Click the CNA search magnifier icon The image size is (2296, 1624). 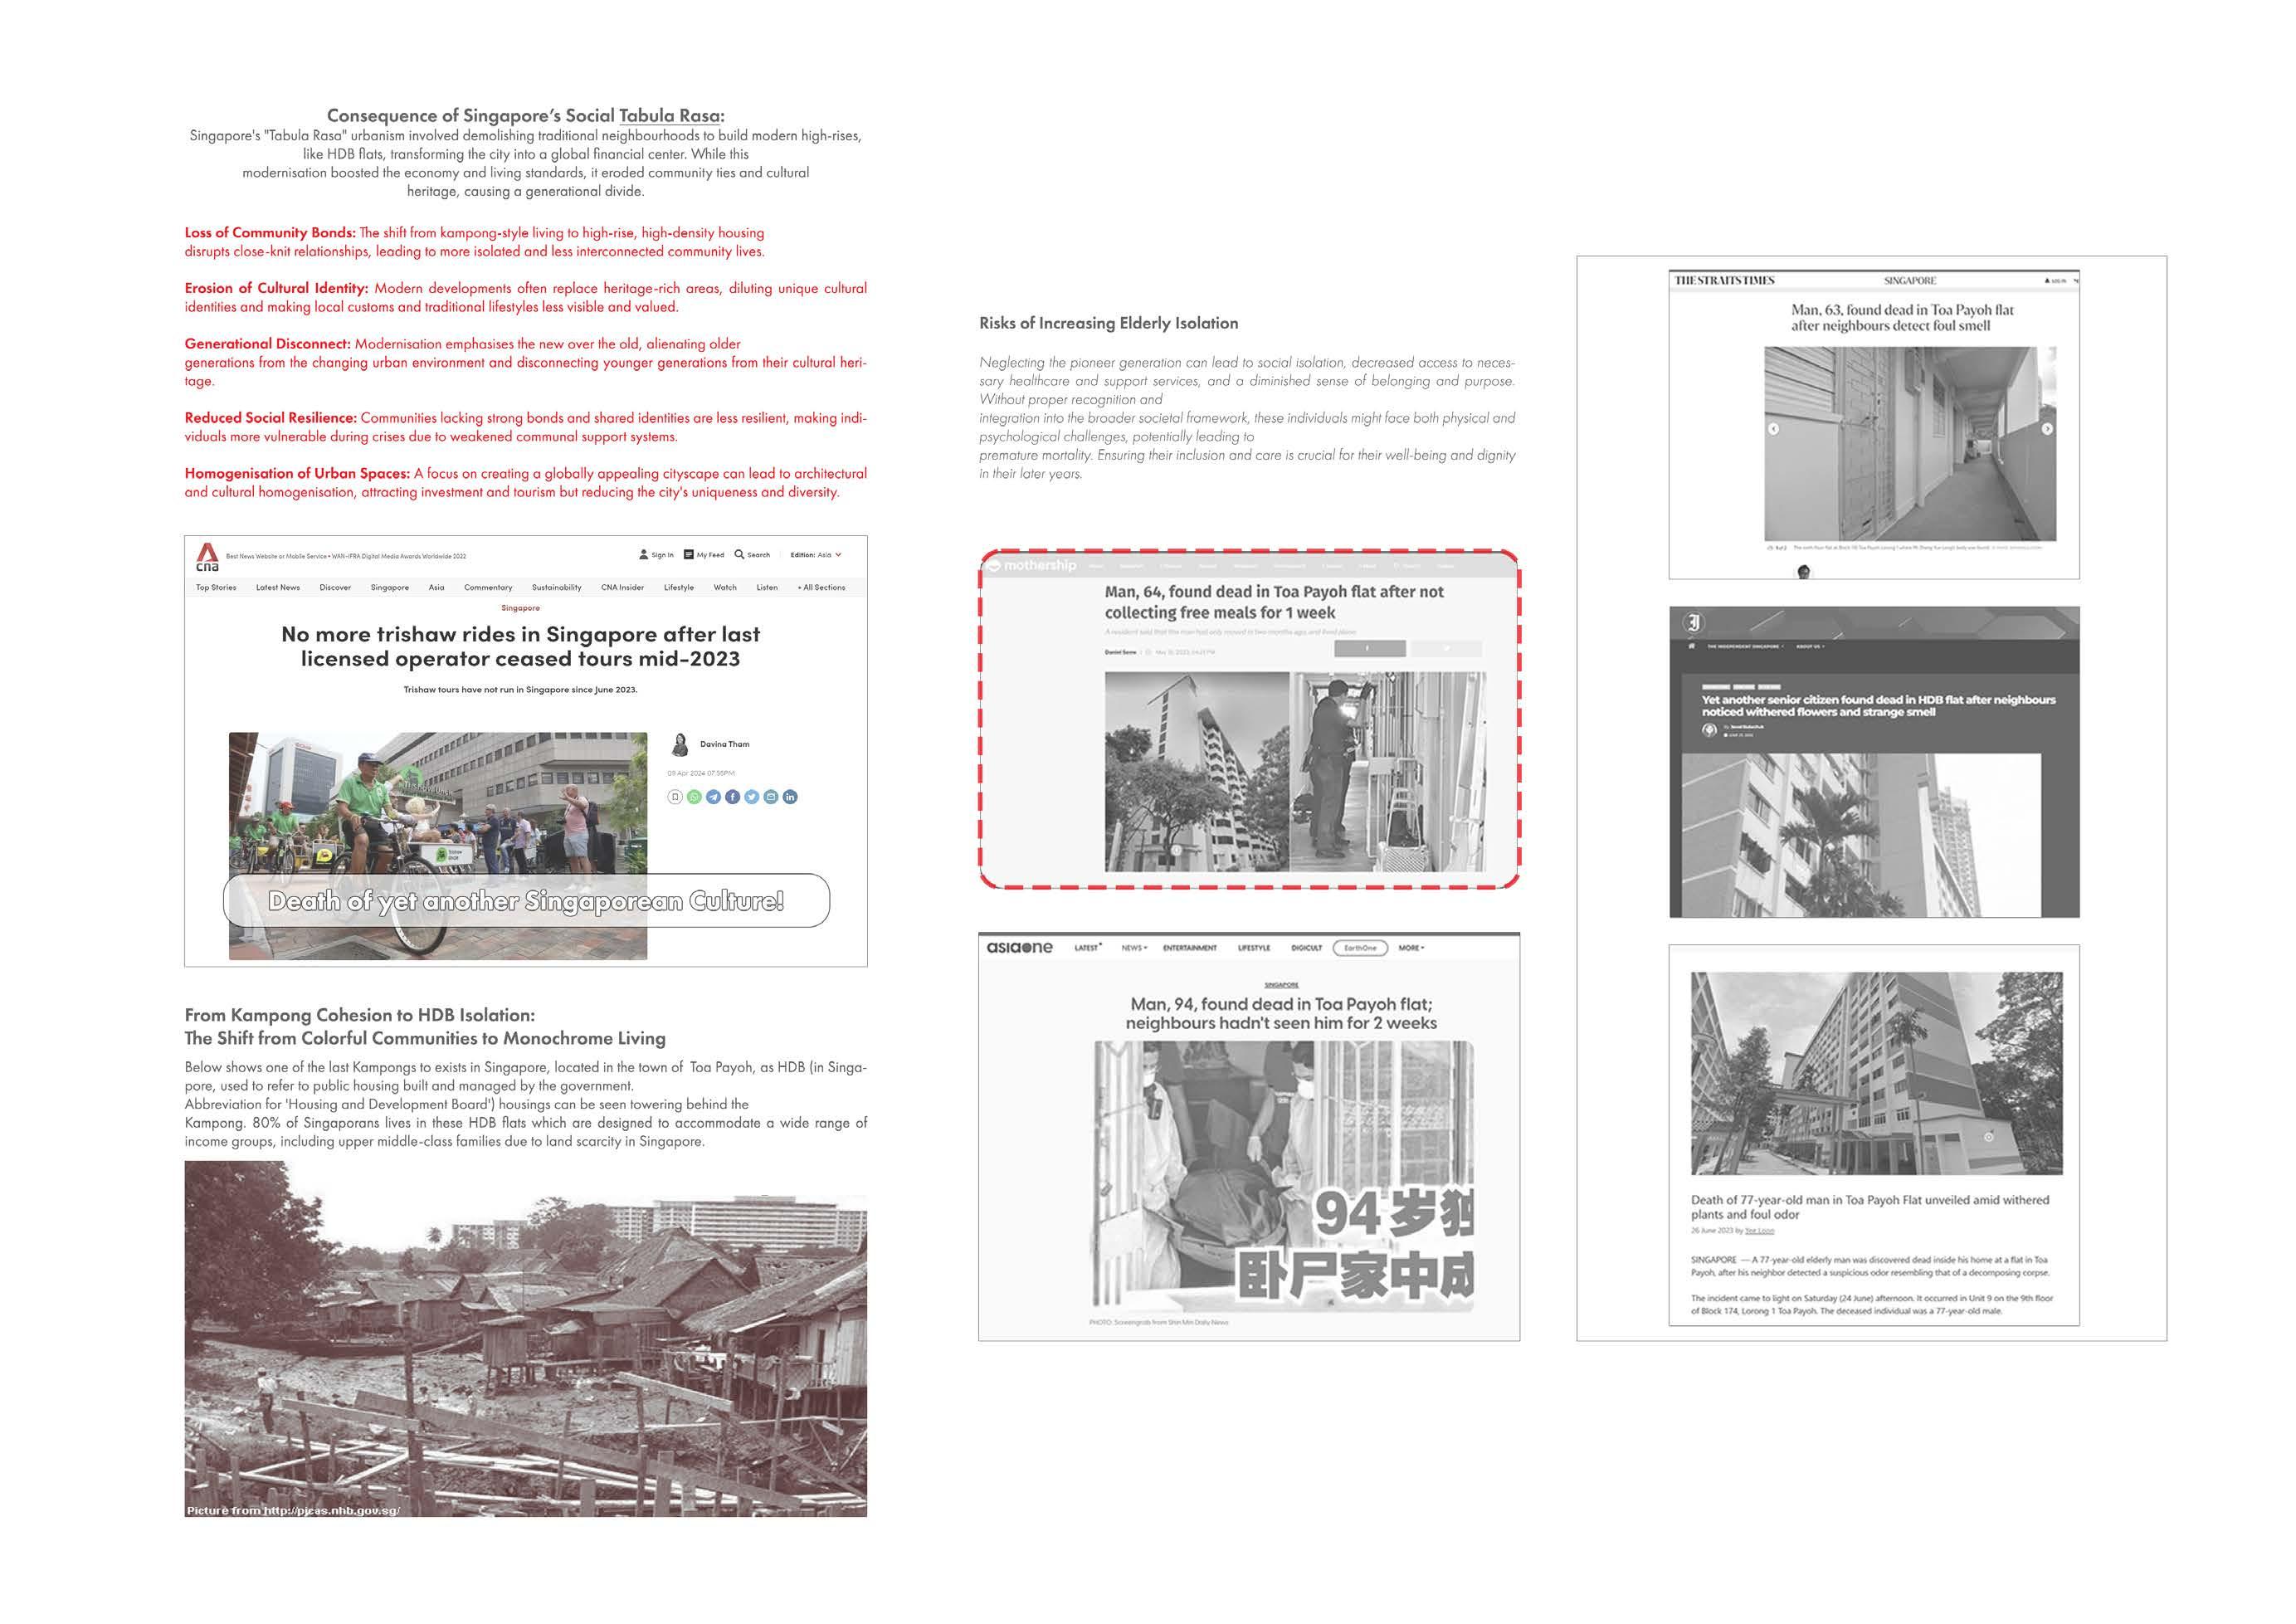(739, 554)
